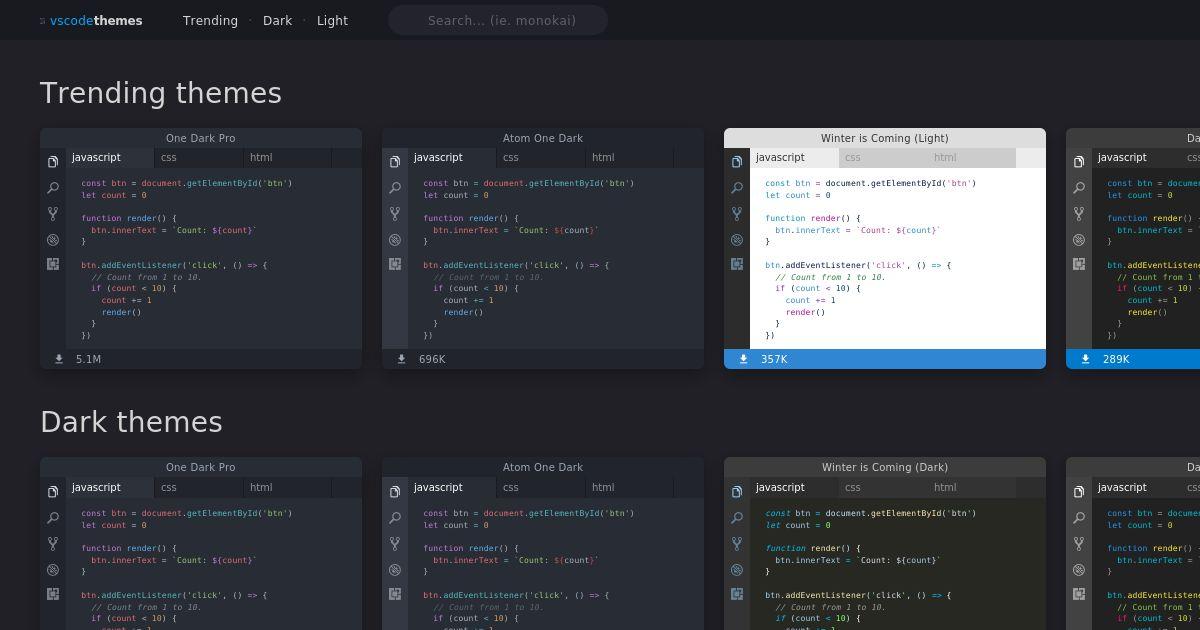Viewport: 1200px width, 630px height.
Task: Select javascript tab in trending Atom One Dark card
Action: [x=452, y=157]
